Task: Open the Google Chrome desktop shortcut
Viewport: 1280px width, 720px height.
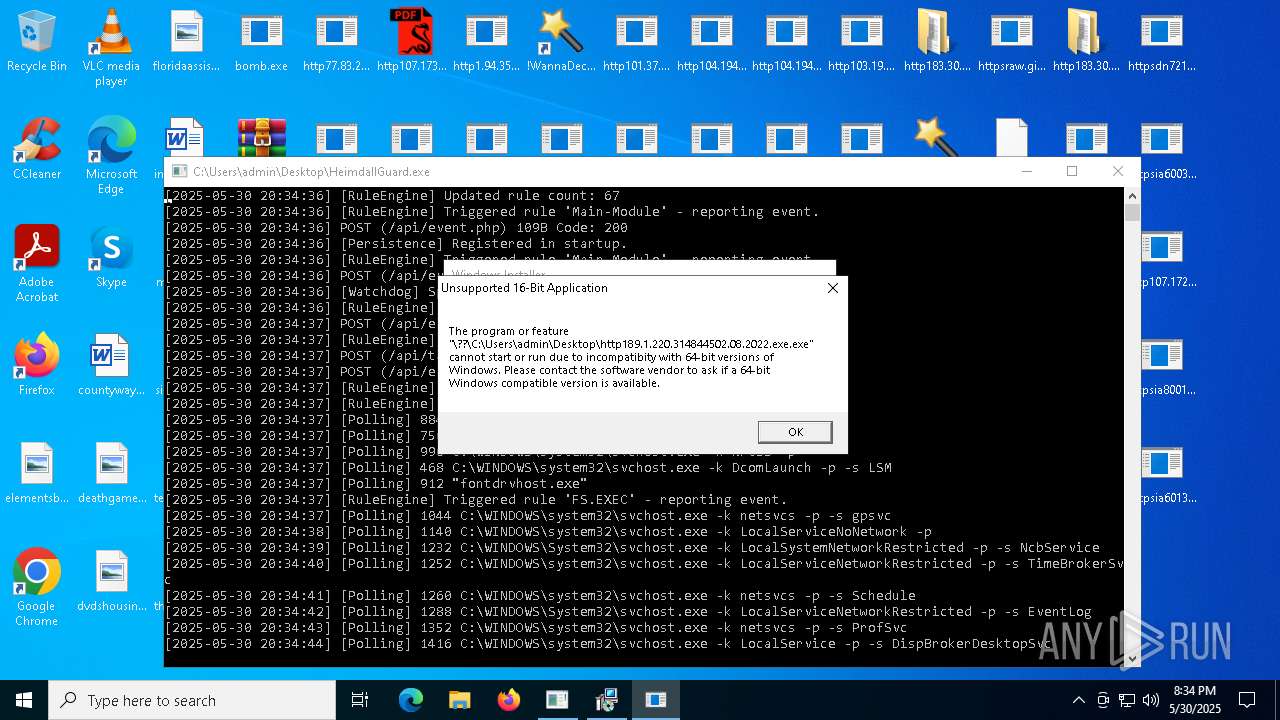Action: tap(37, 588)
